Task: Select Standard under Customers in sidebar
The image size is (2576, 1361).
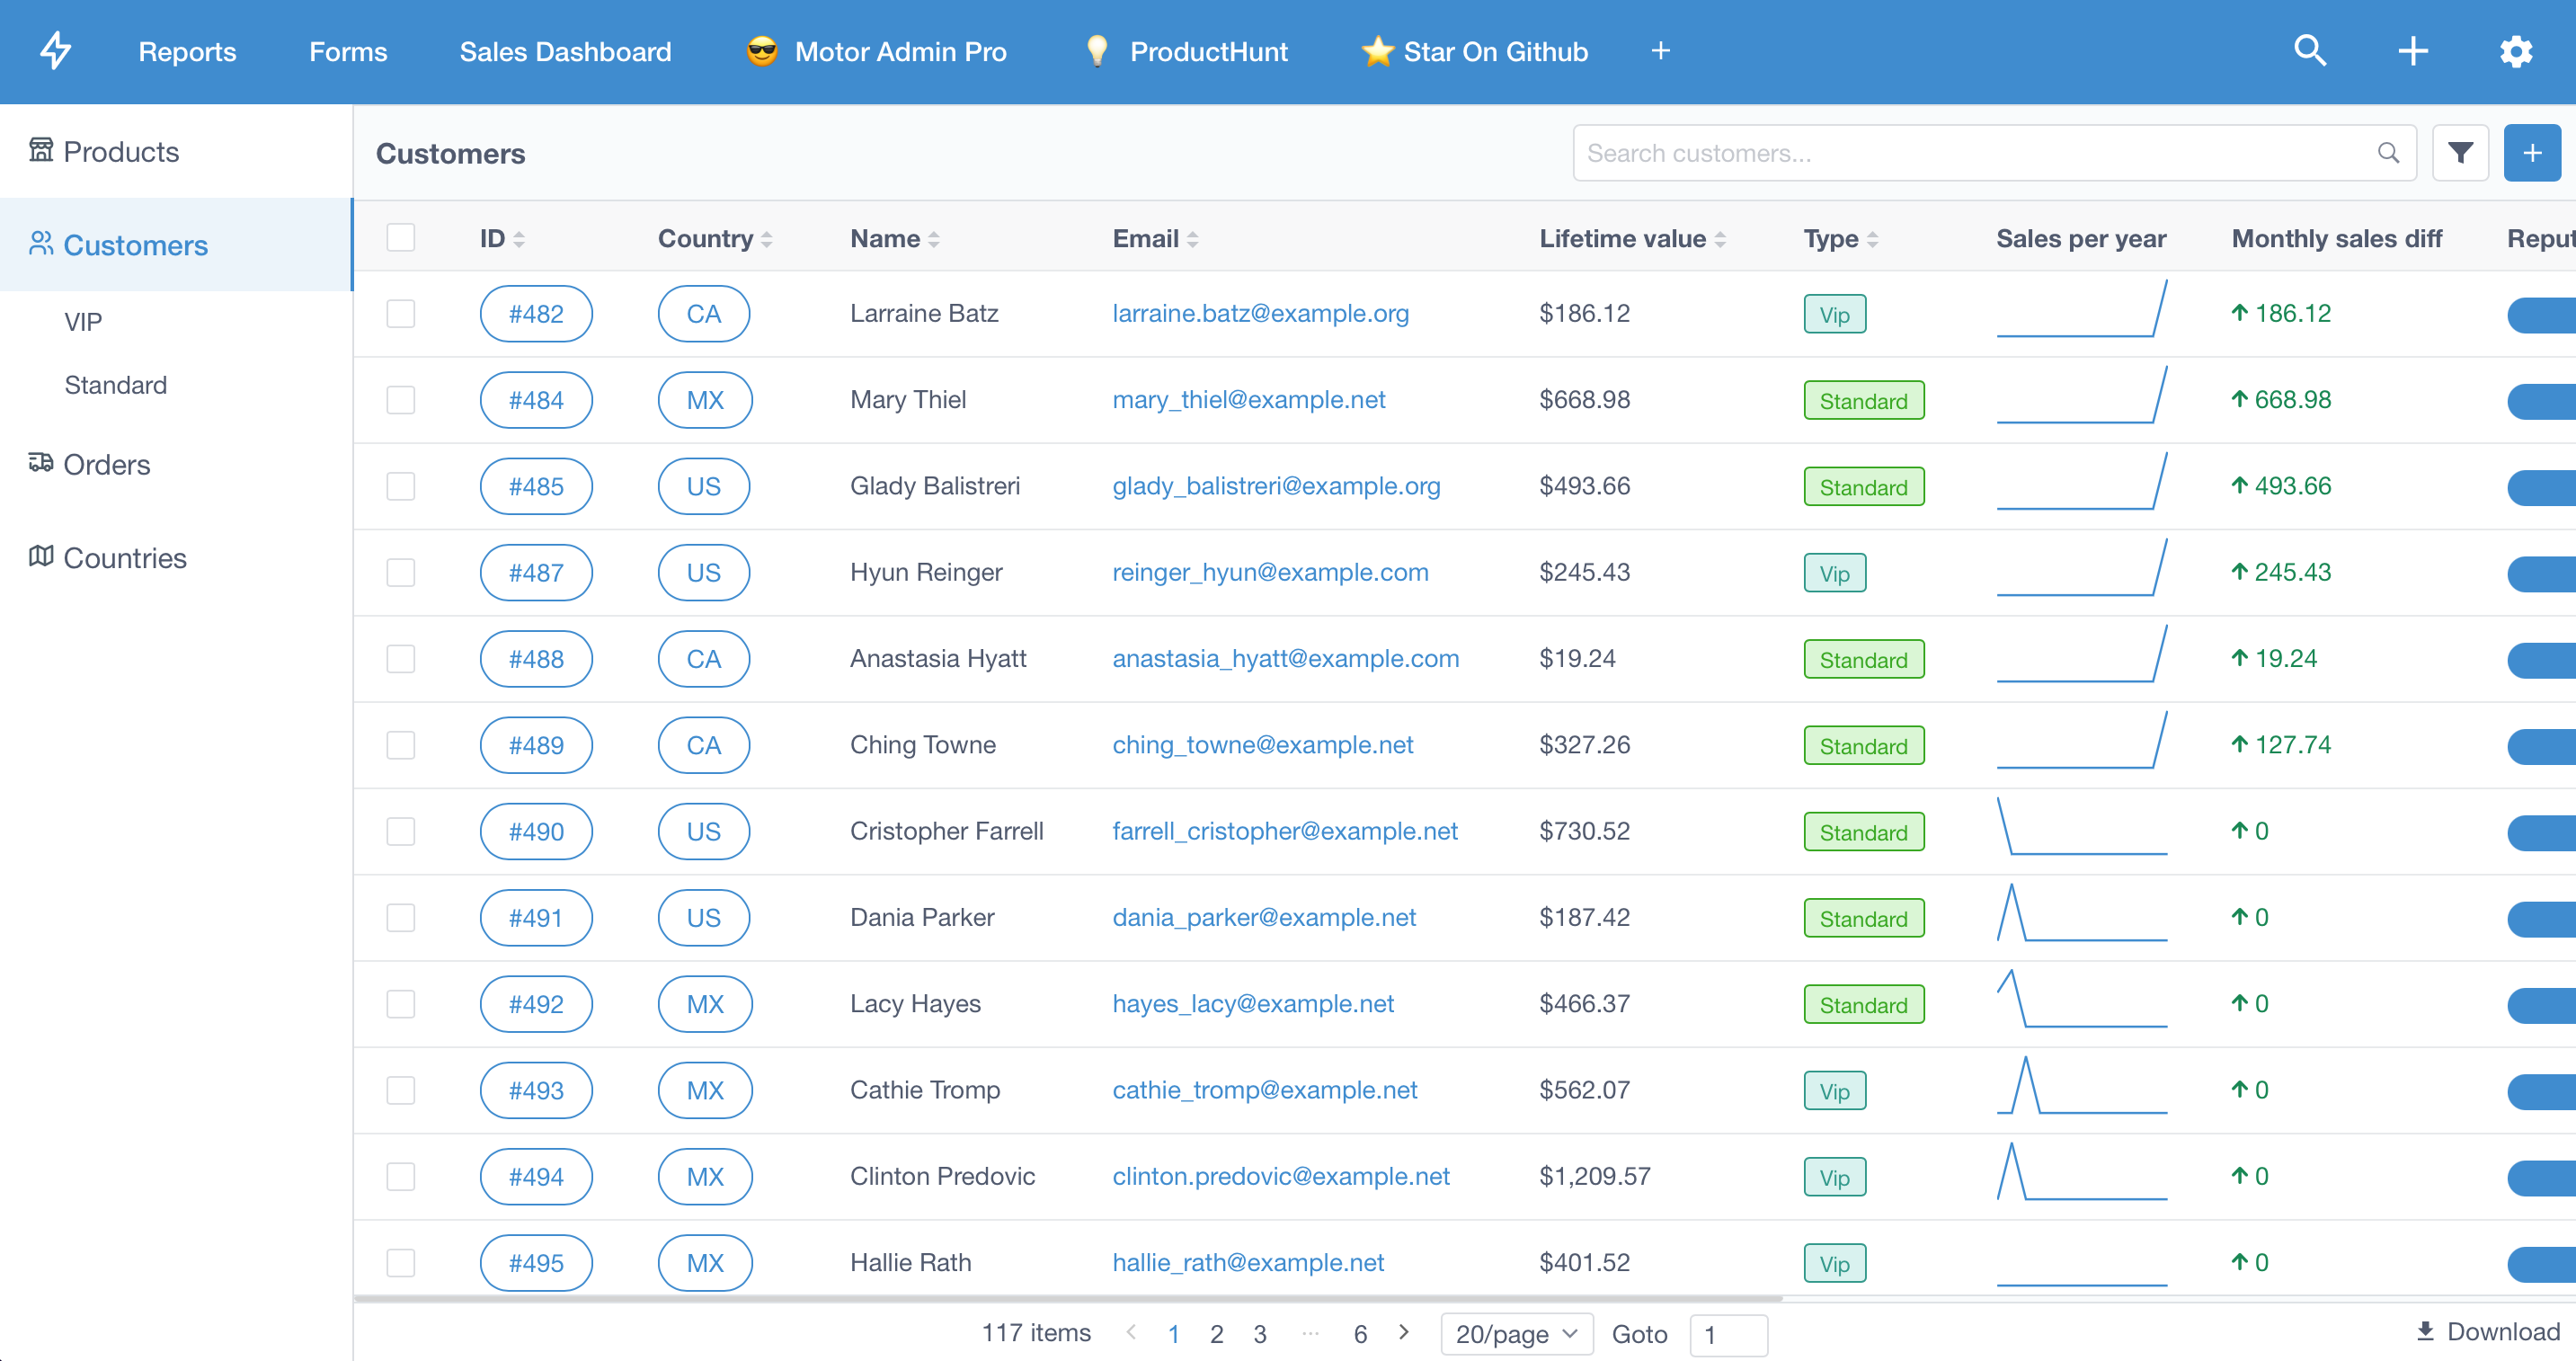Action: tap(116, 385)
